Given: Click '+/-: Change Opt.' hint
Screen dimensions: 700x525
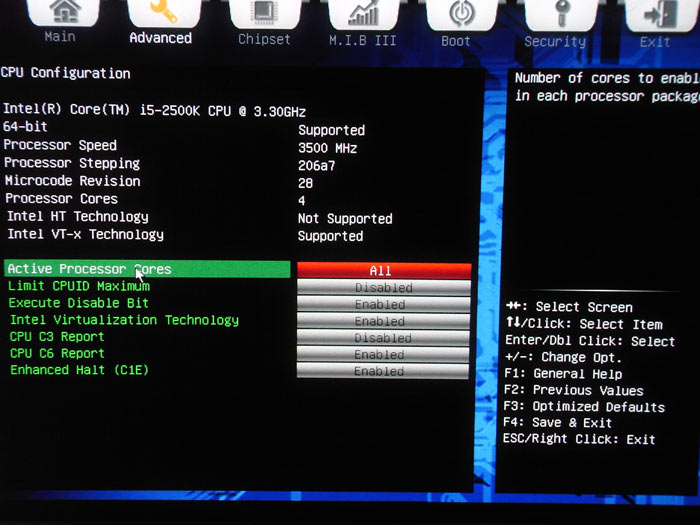Looking at the screenshot, I should tap(563, 357).
